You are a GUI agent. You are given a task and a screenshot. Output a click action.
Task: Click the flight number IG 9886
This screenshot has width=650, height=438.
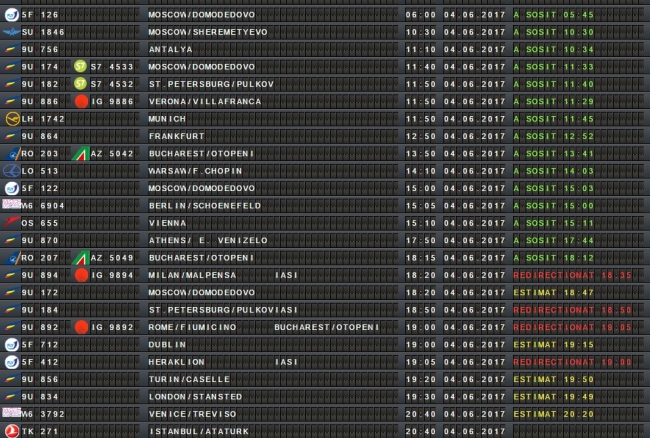112,102
